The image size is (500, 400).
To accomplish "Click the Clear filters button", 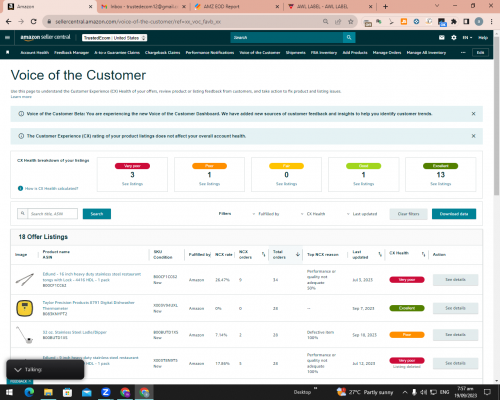I will (408, 214).
